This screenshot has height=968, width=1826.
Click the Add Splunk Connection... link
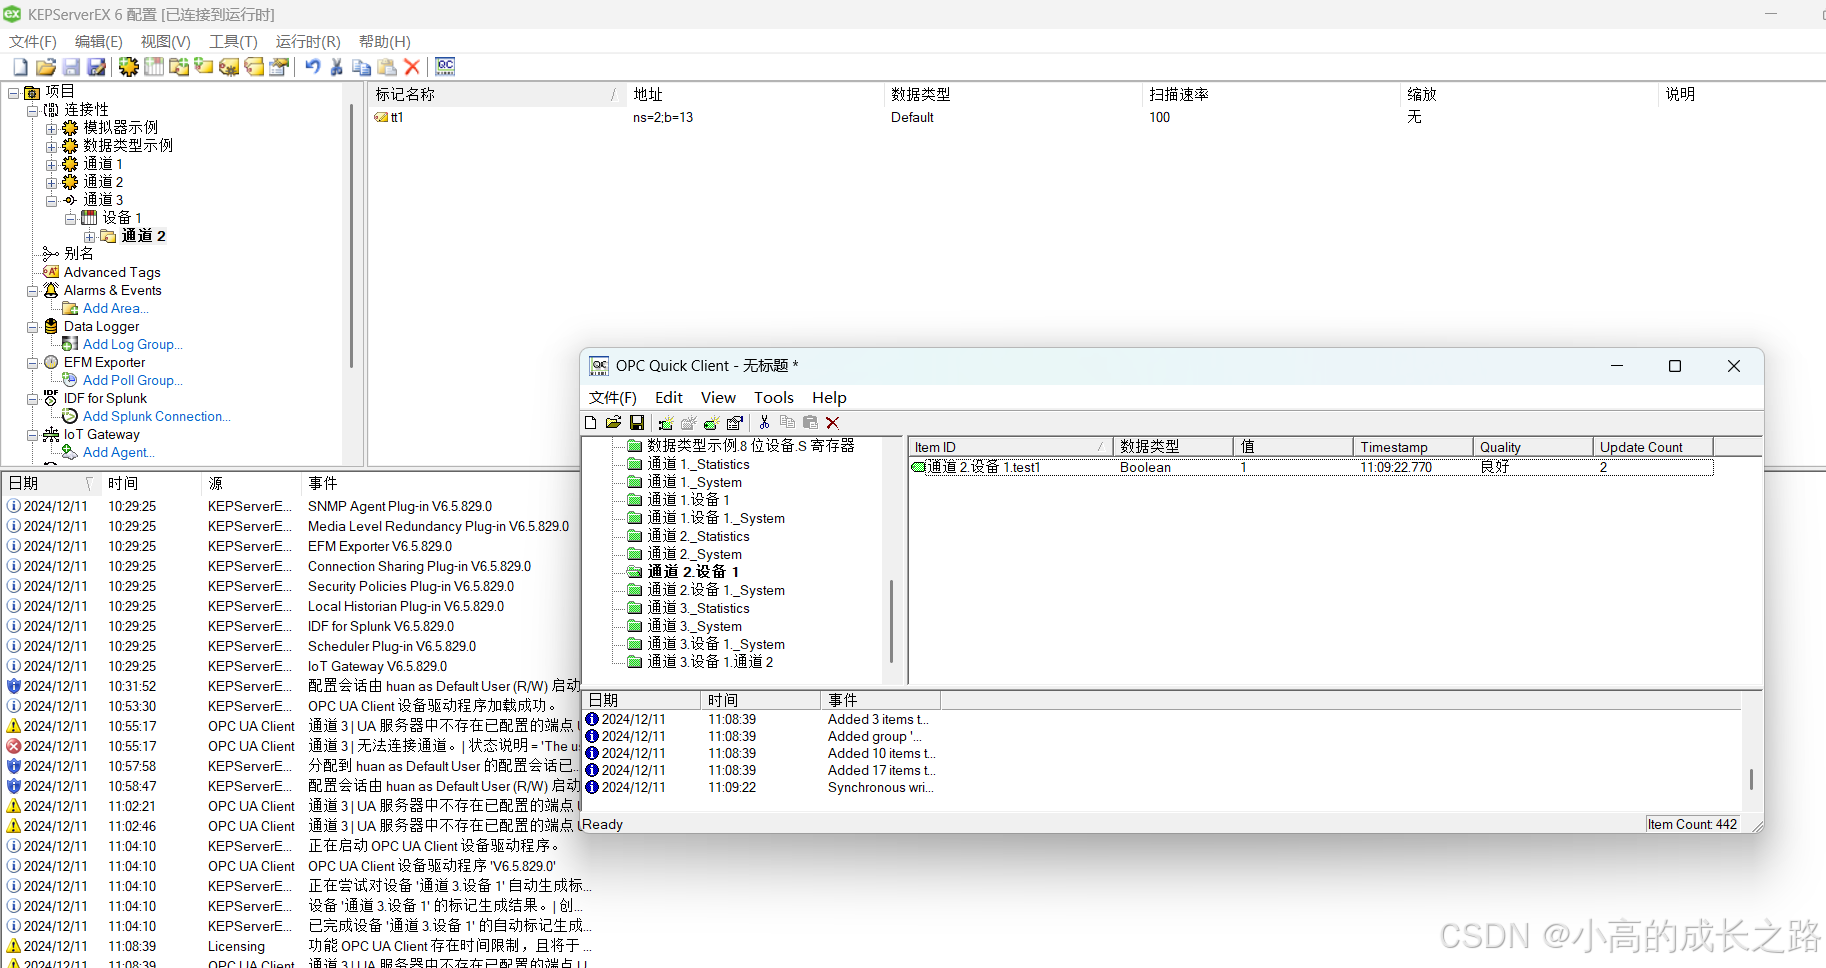[x=157, y=416]
